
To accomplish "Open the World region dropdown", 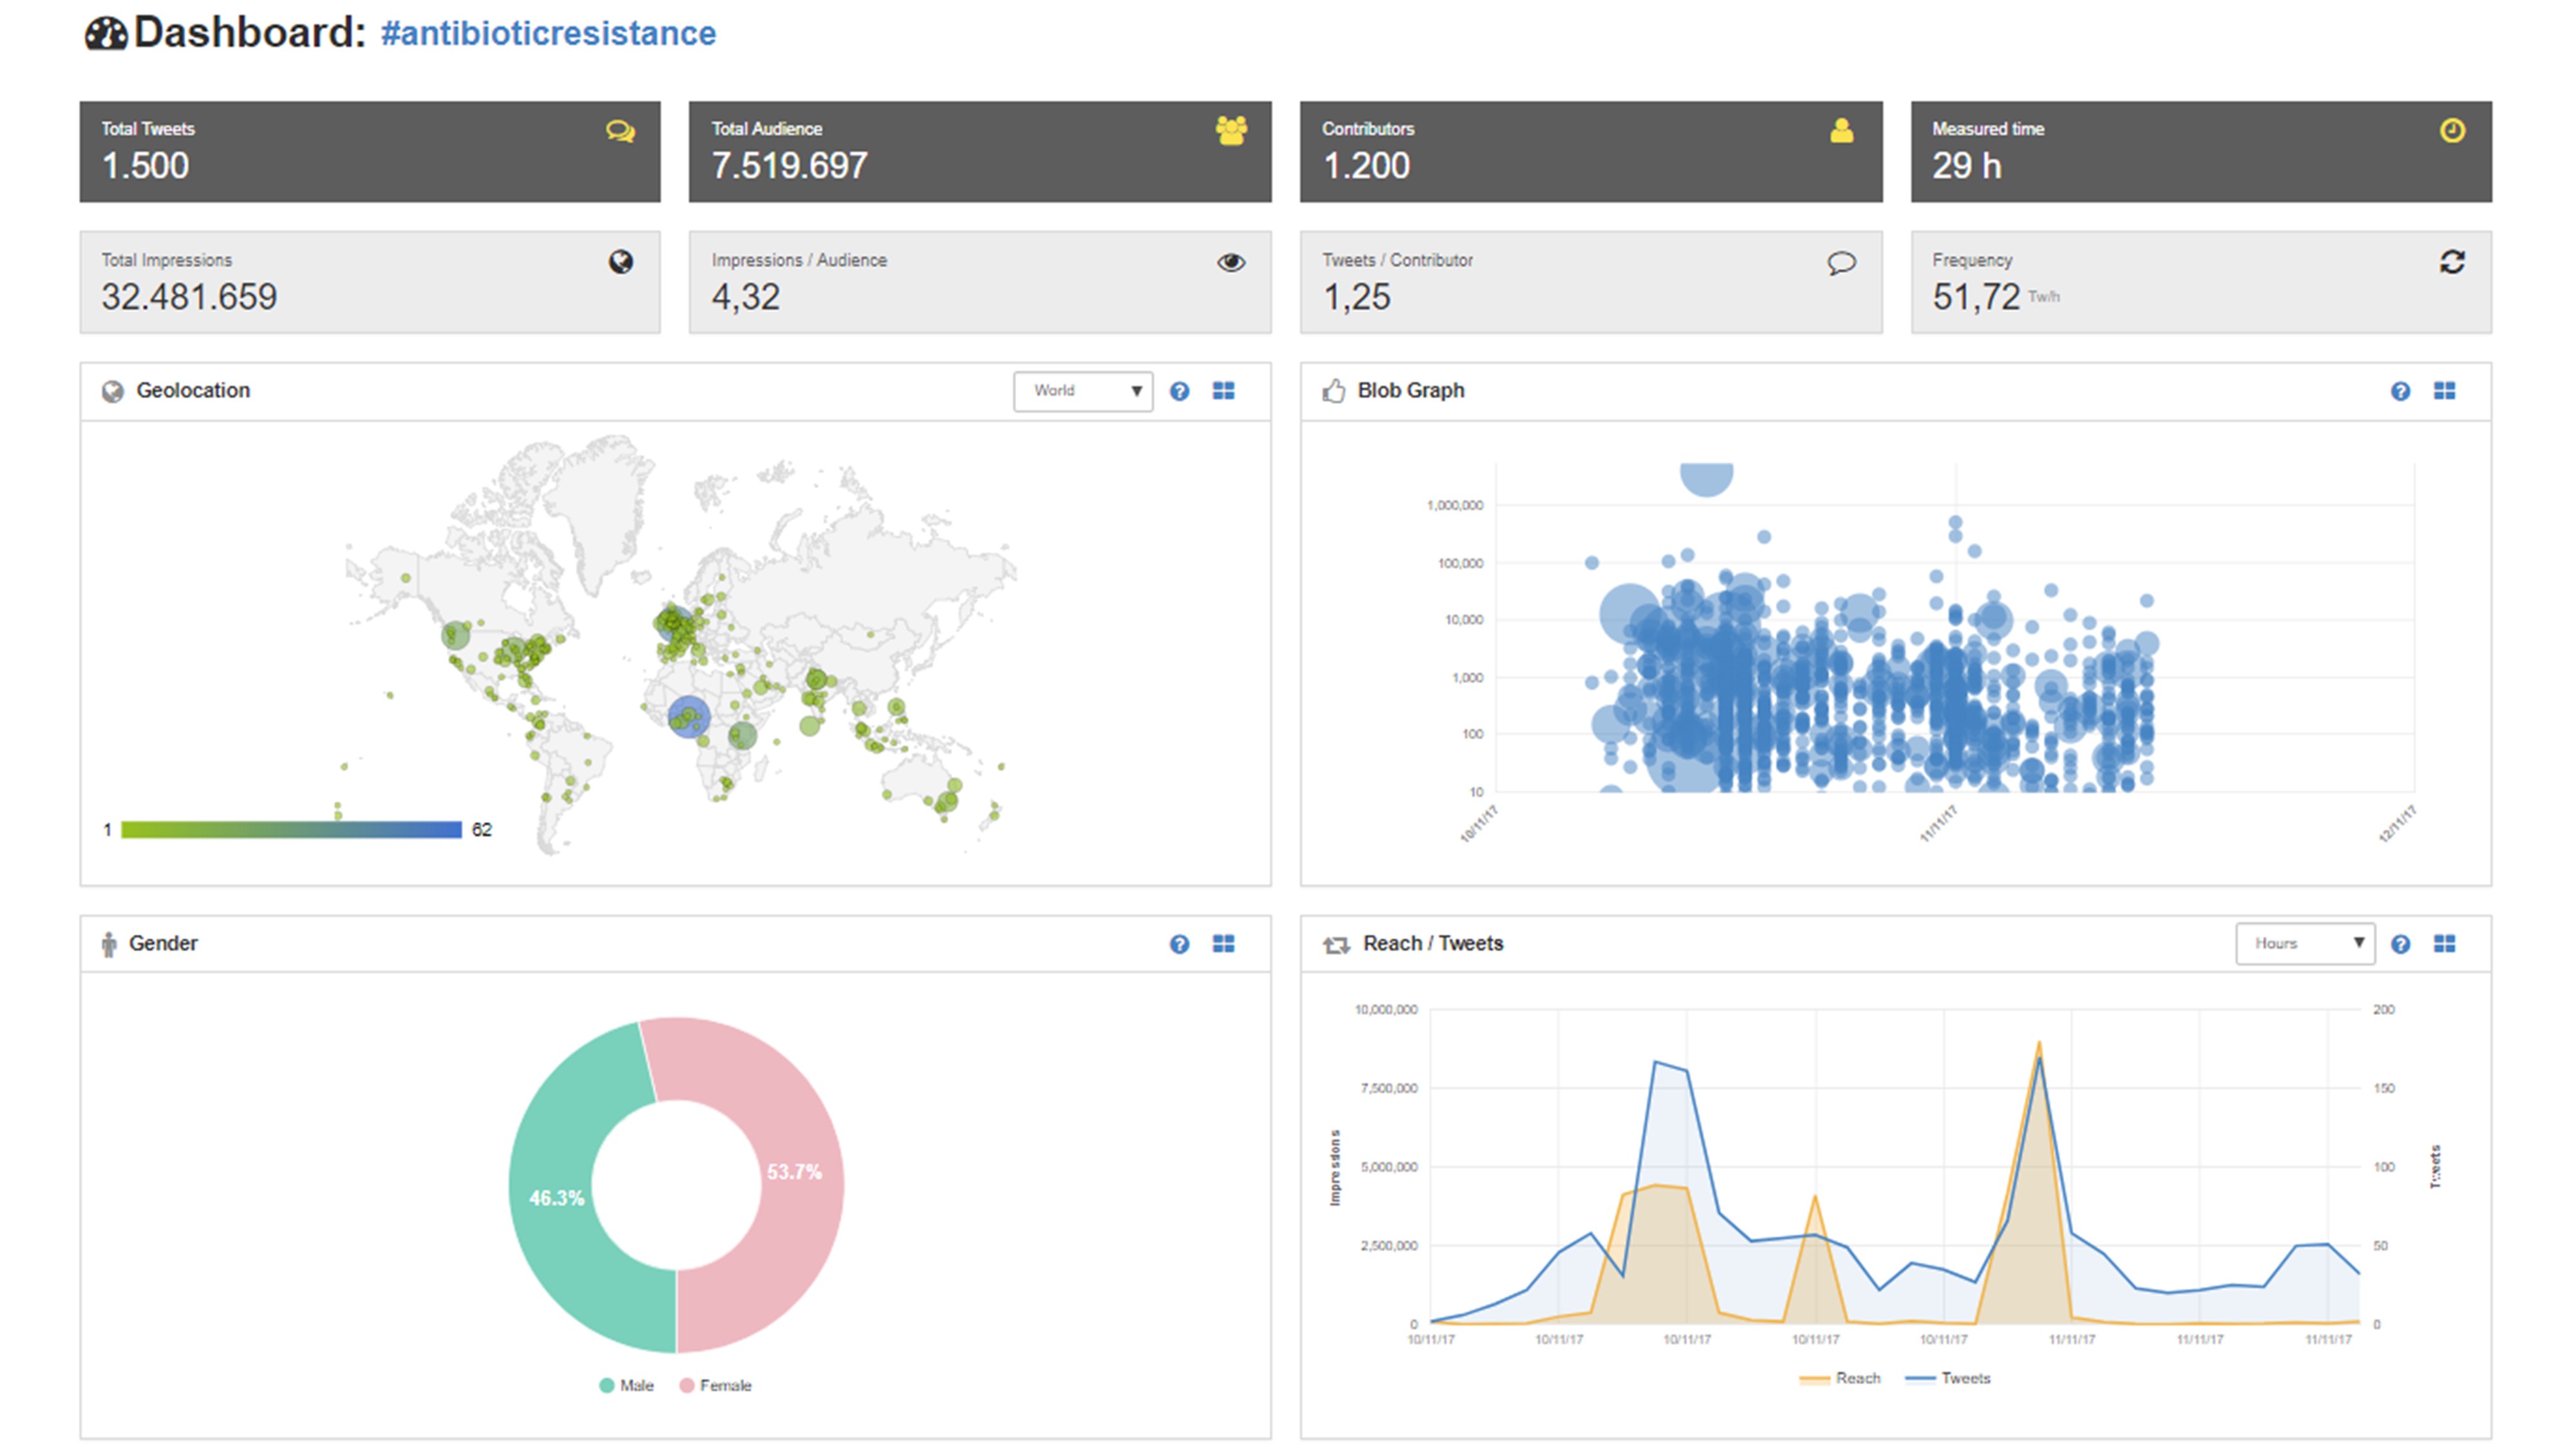I will tap(1082, 391).
